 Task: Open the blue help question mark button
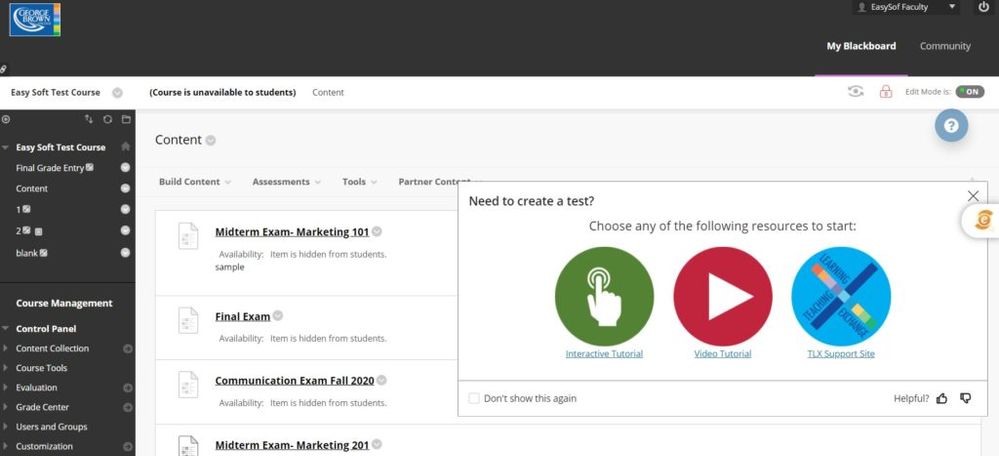[x=951, y=125]
